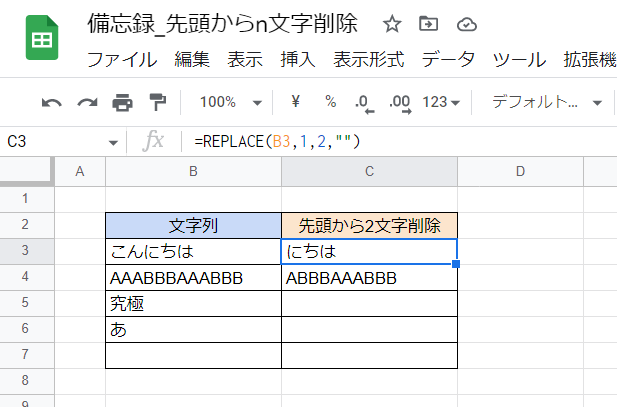Viewport: 617px width, 407px height.
Task: Click the cell containing あ
Action: pos(193,329)
